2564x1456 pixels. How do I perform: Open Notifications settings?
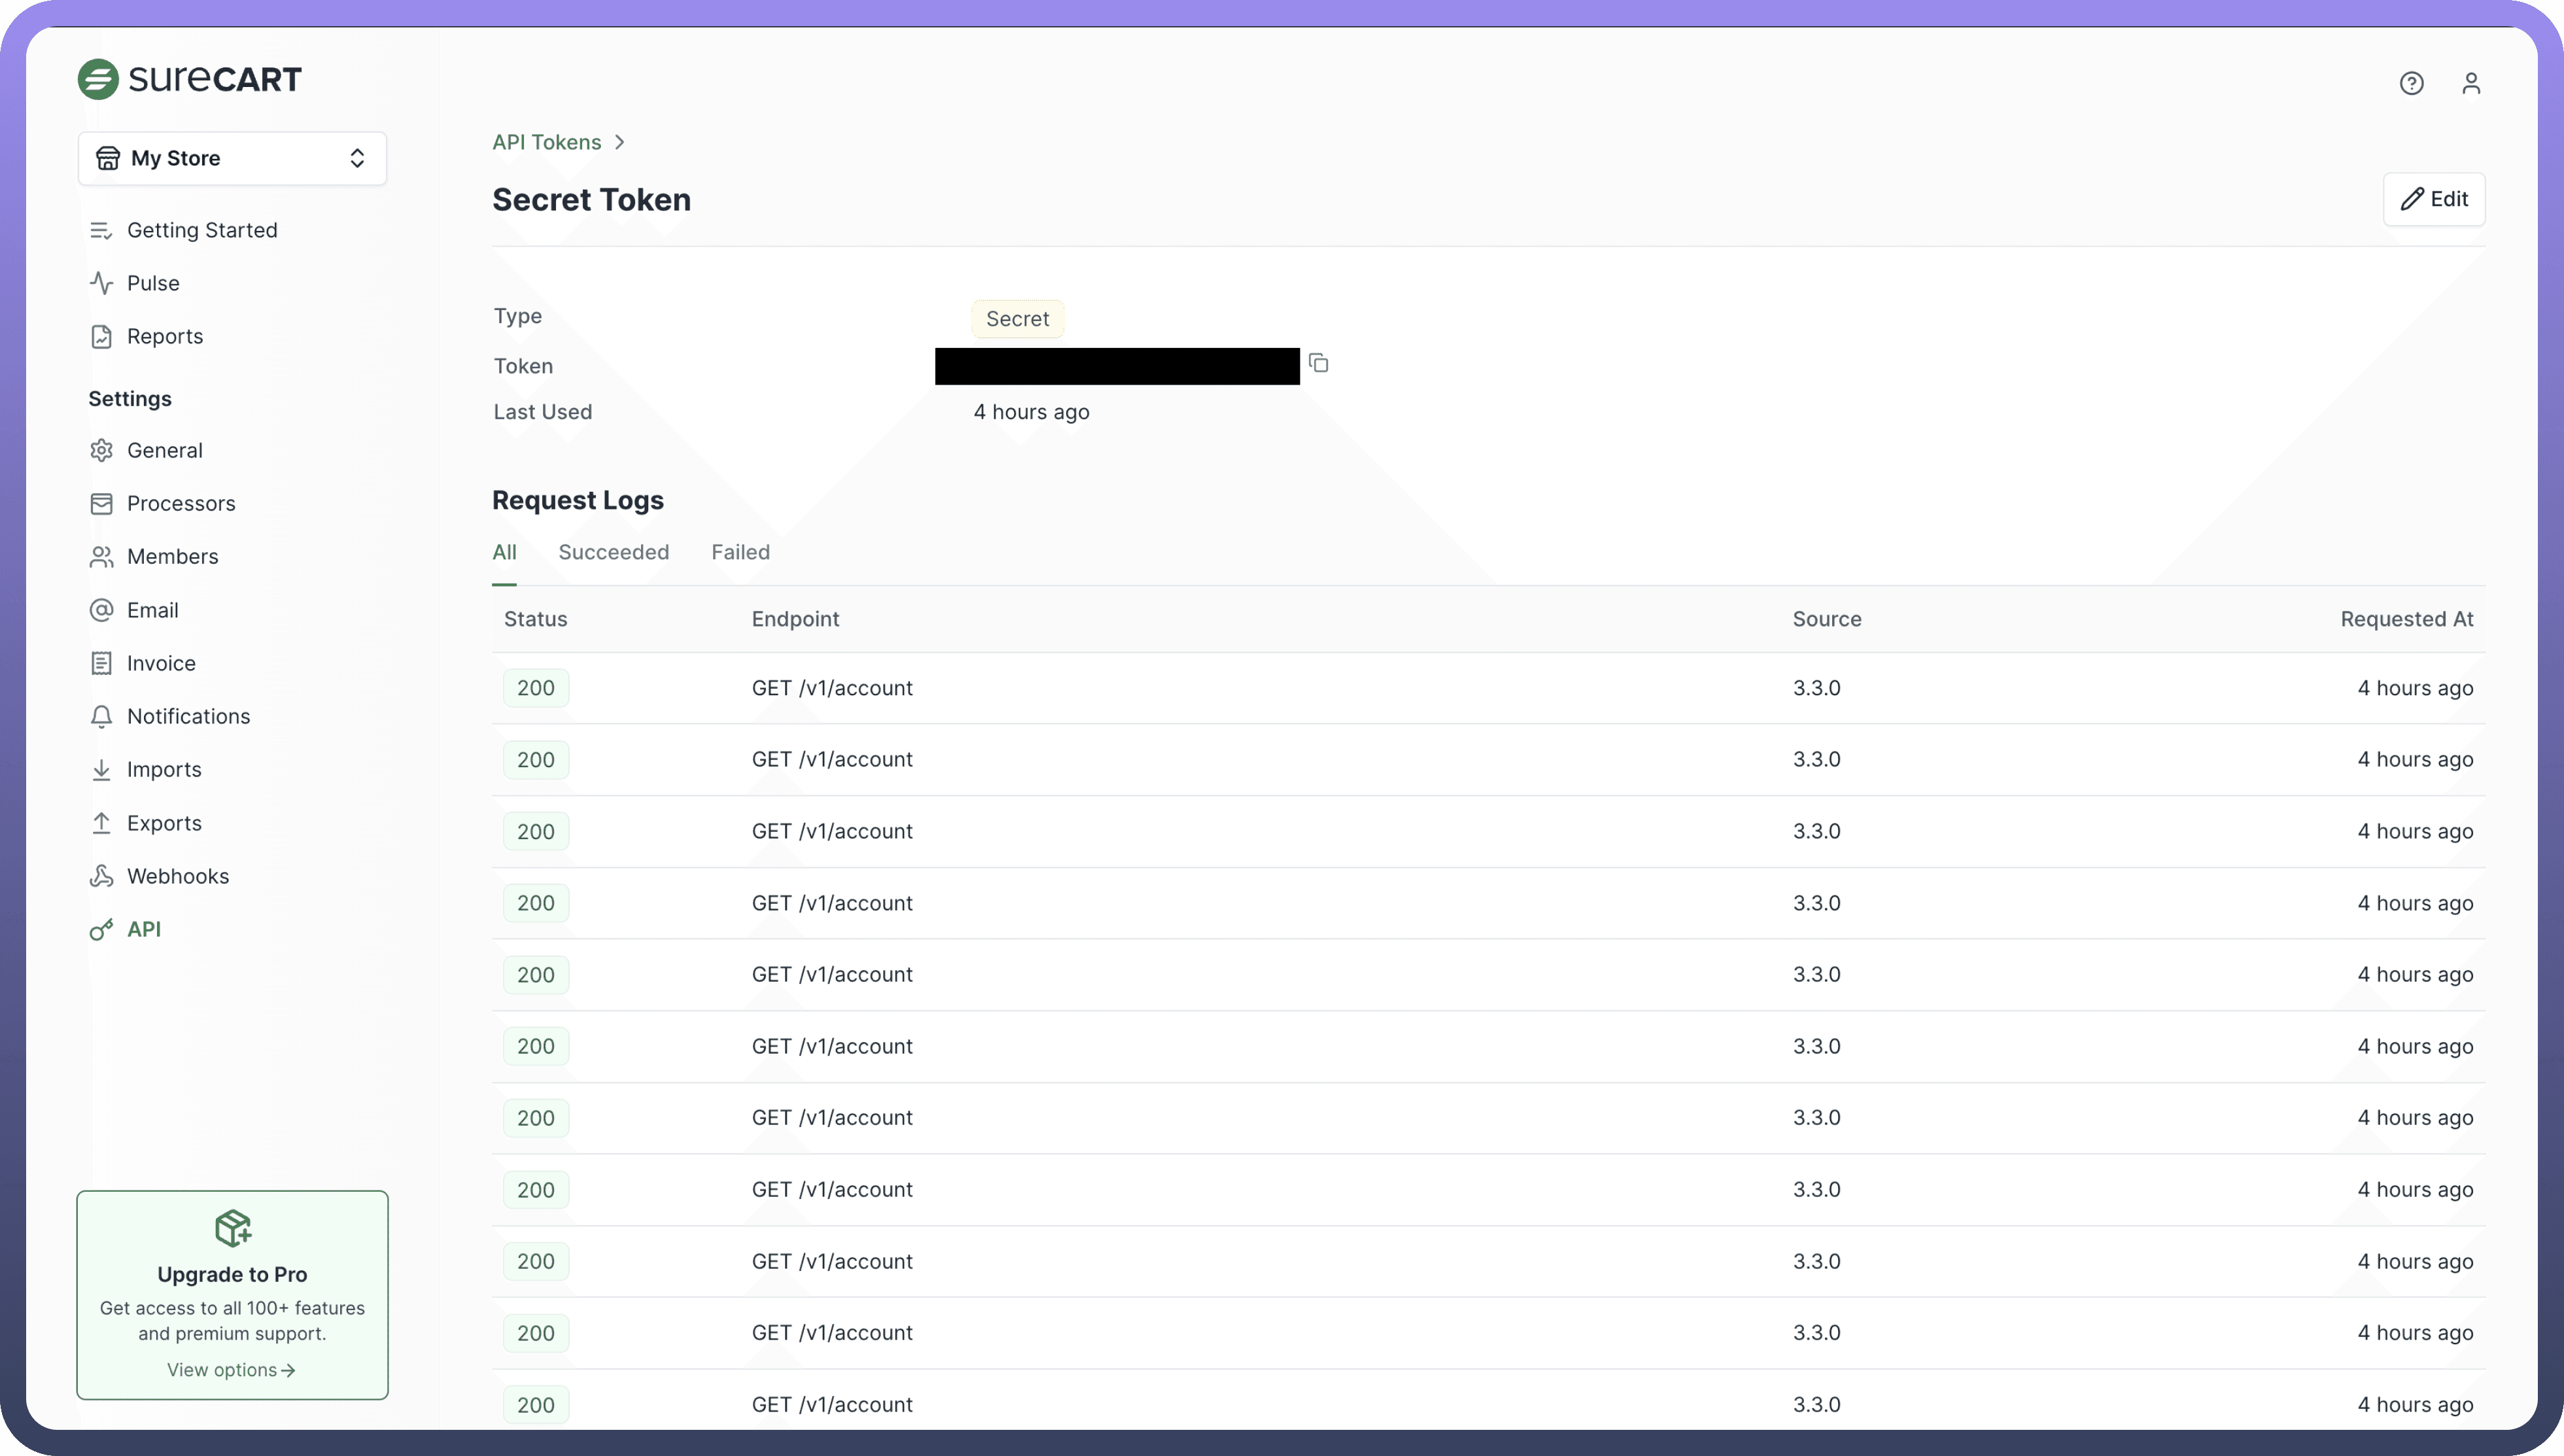(x=188, y=716)
